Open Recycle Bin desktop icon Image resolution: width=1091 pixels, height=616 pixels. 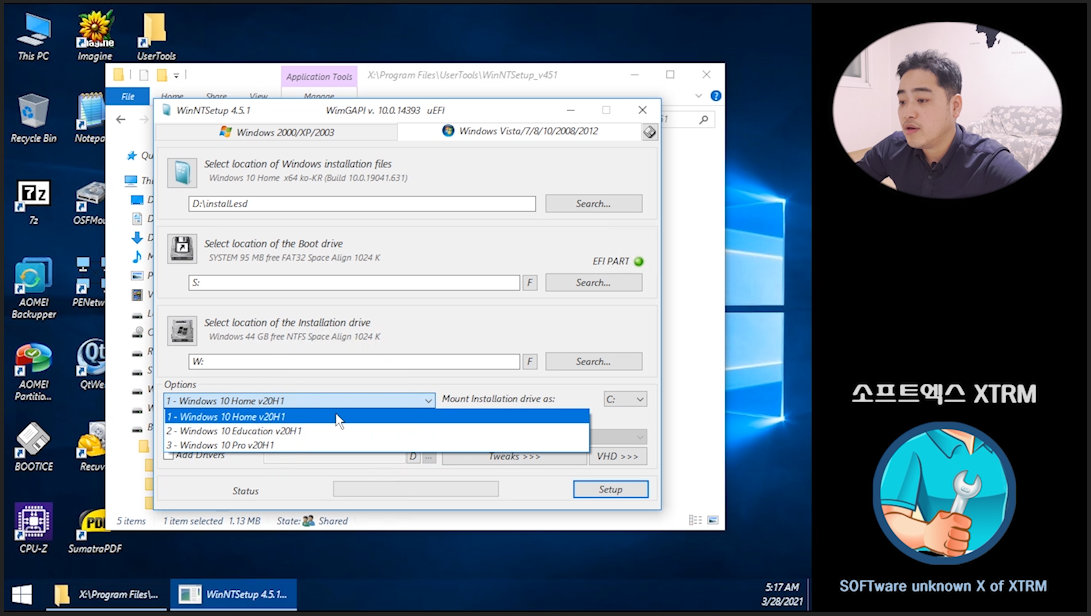(x=33, y=119)
